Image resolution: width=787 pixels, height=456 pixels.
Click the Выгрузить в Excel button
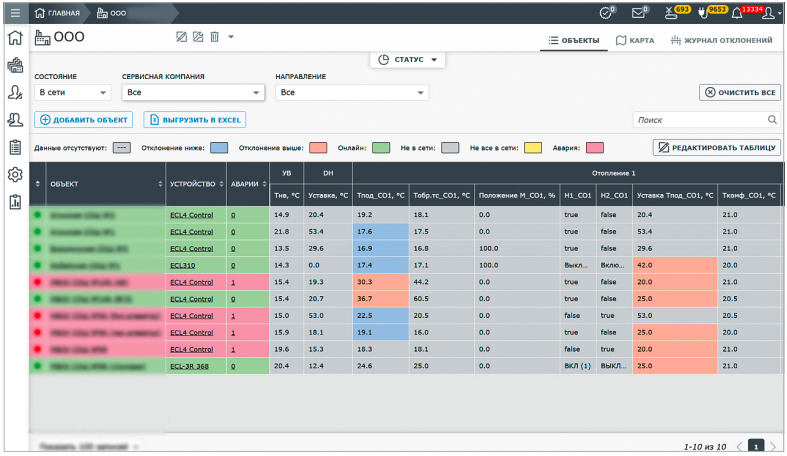[194, 120]
